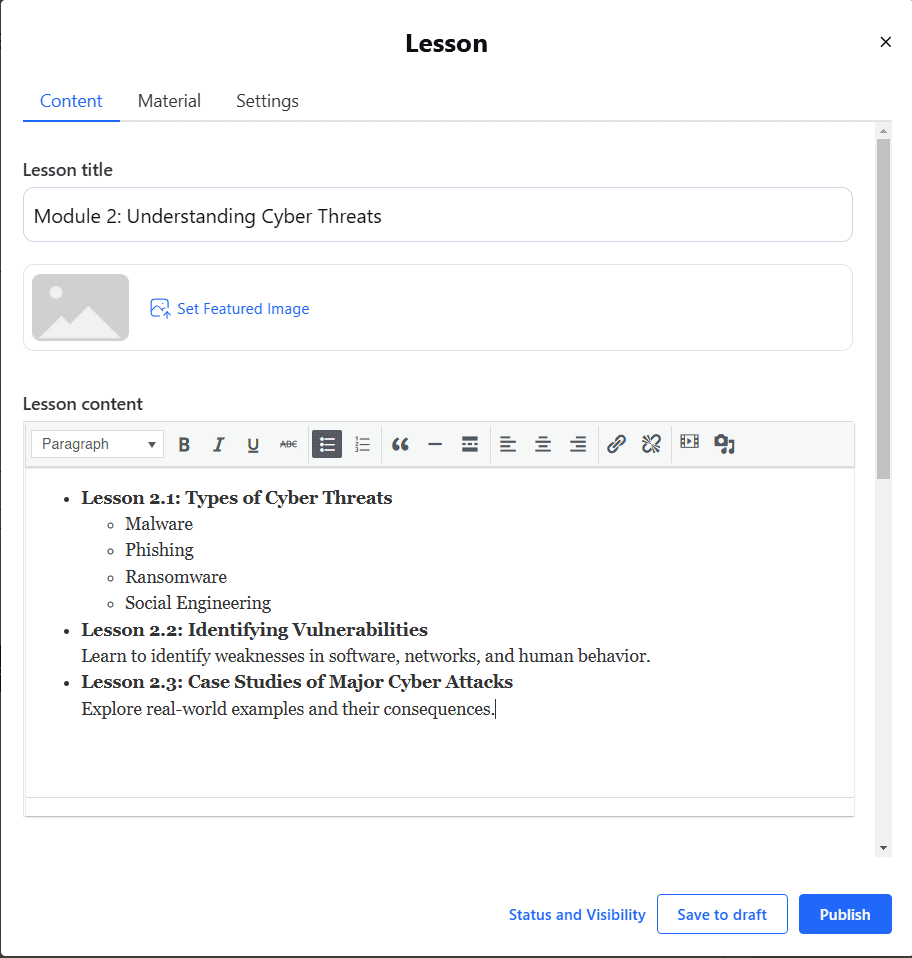Publish the lesson

pos(845,914)
